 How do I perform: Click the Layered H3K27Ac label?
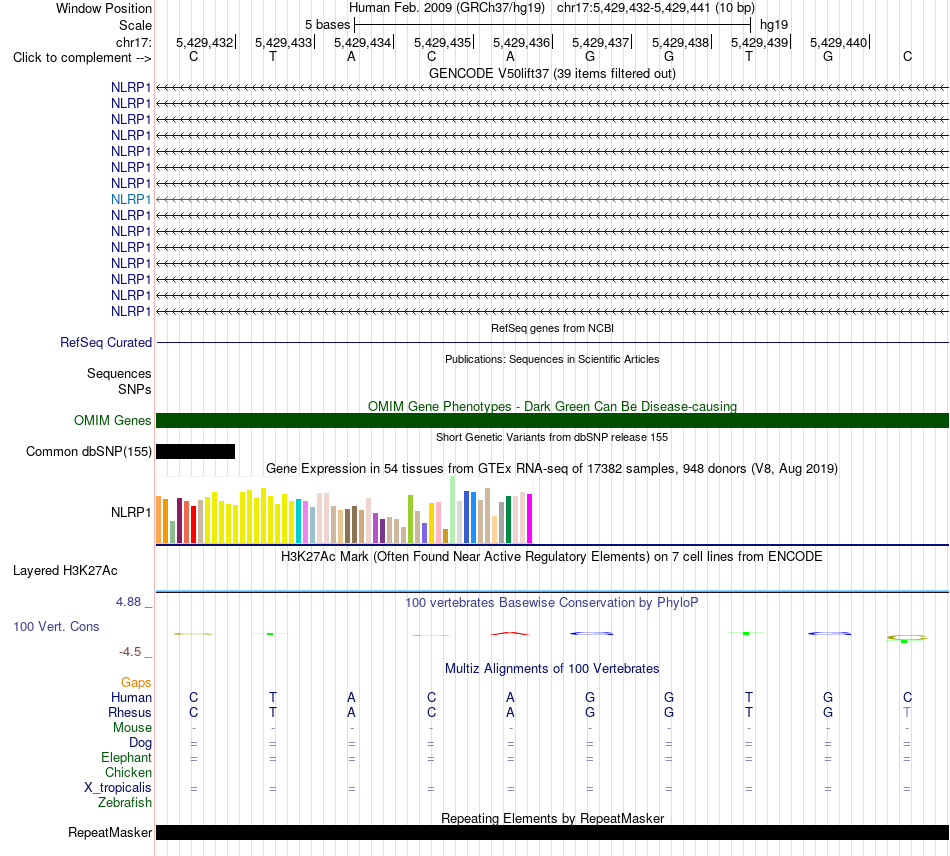point(65,571)
